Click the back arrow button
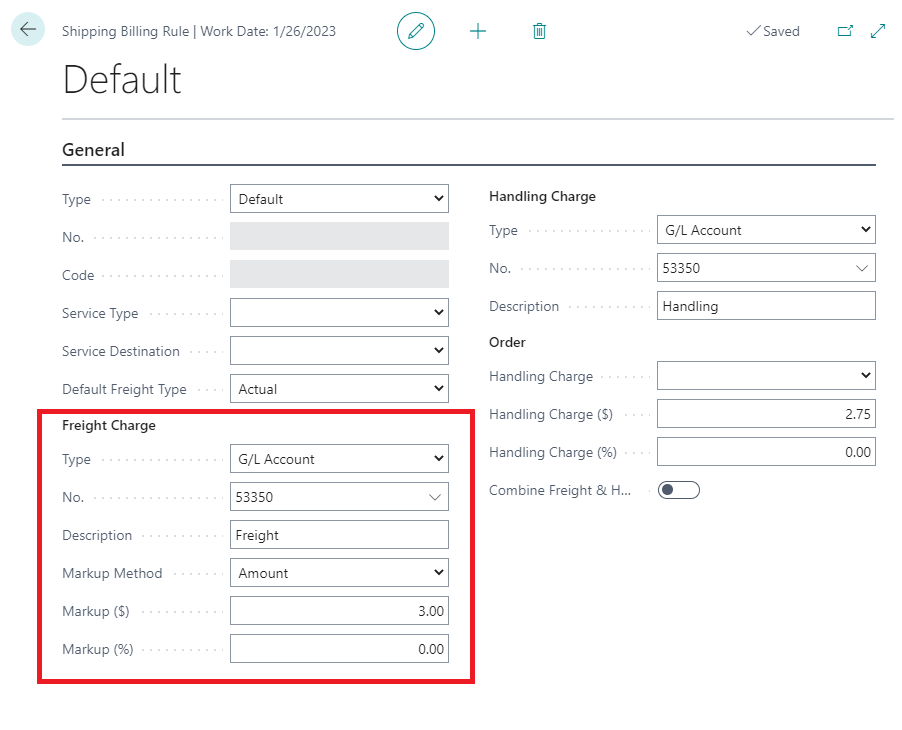The width and height of the screenshot is (902, 730). [x=27, y=30]
